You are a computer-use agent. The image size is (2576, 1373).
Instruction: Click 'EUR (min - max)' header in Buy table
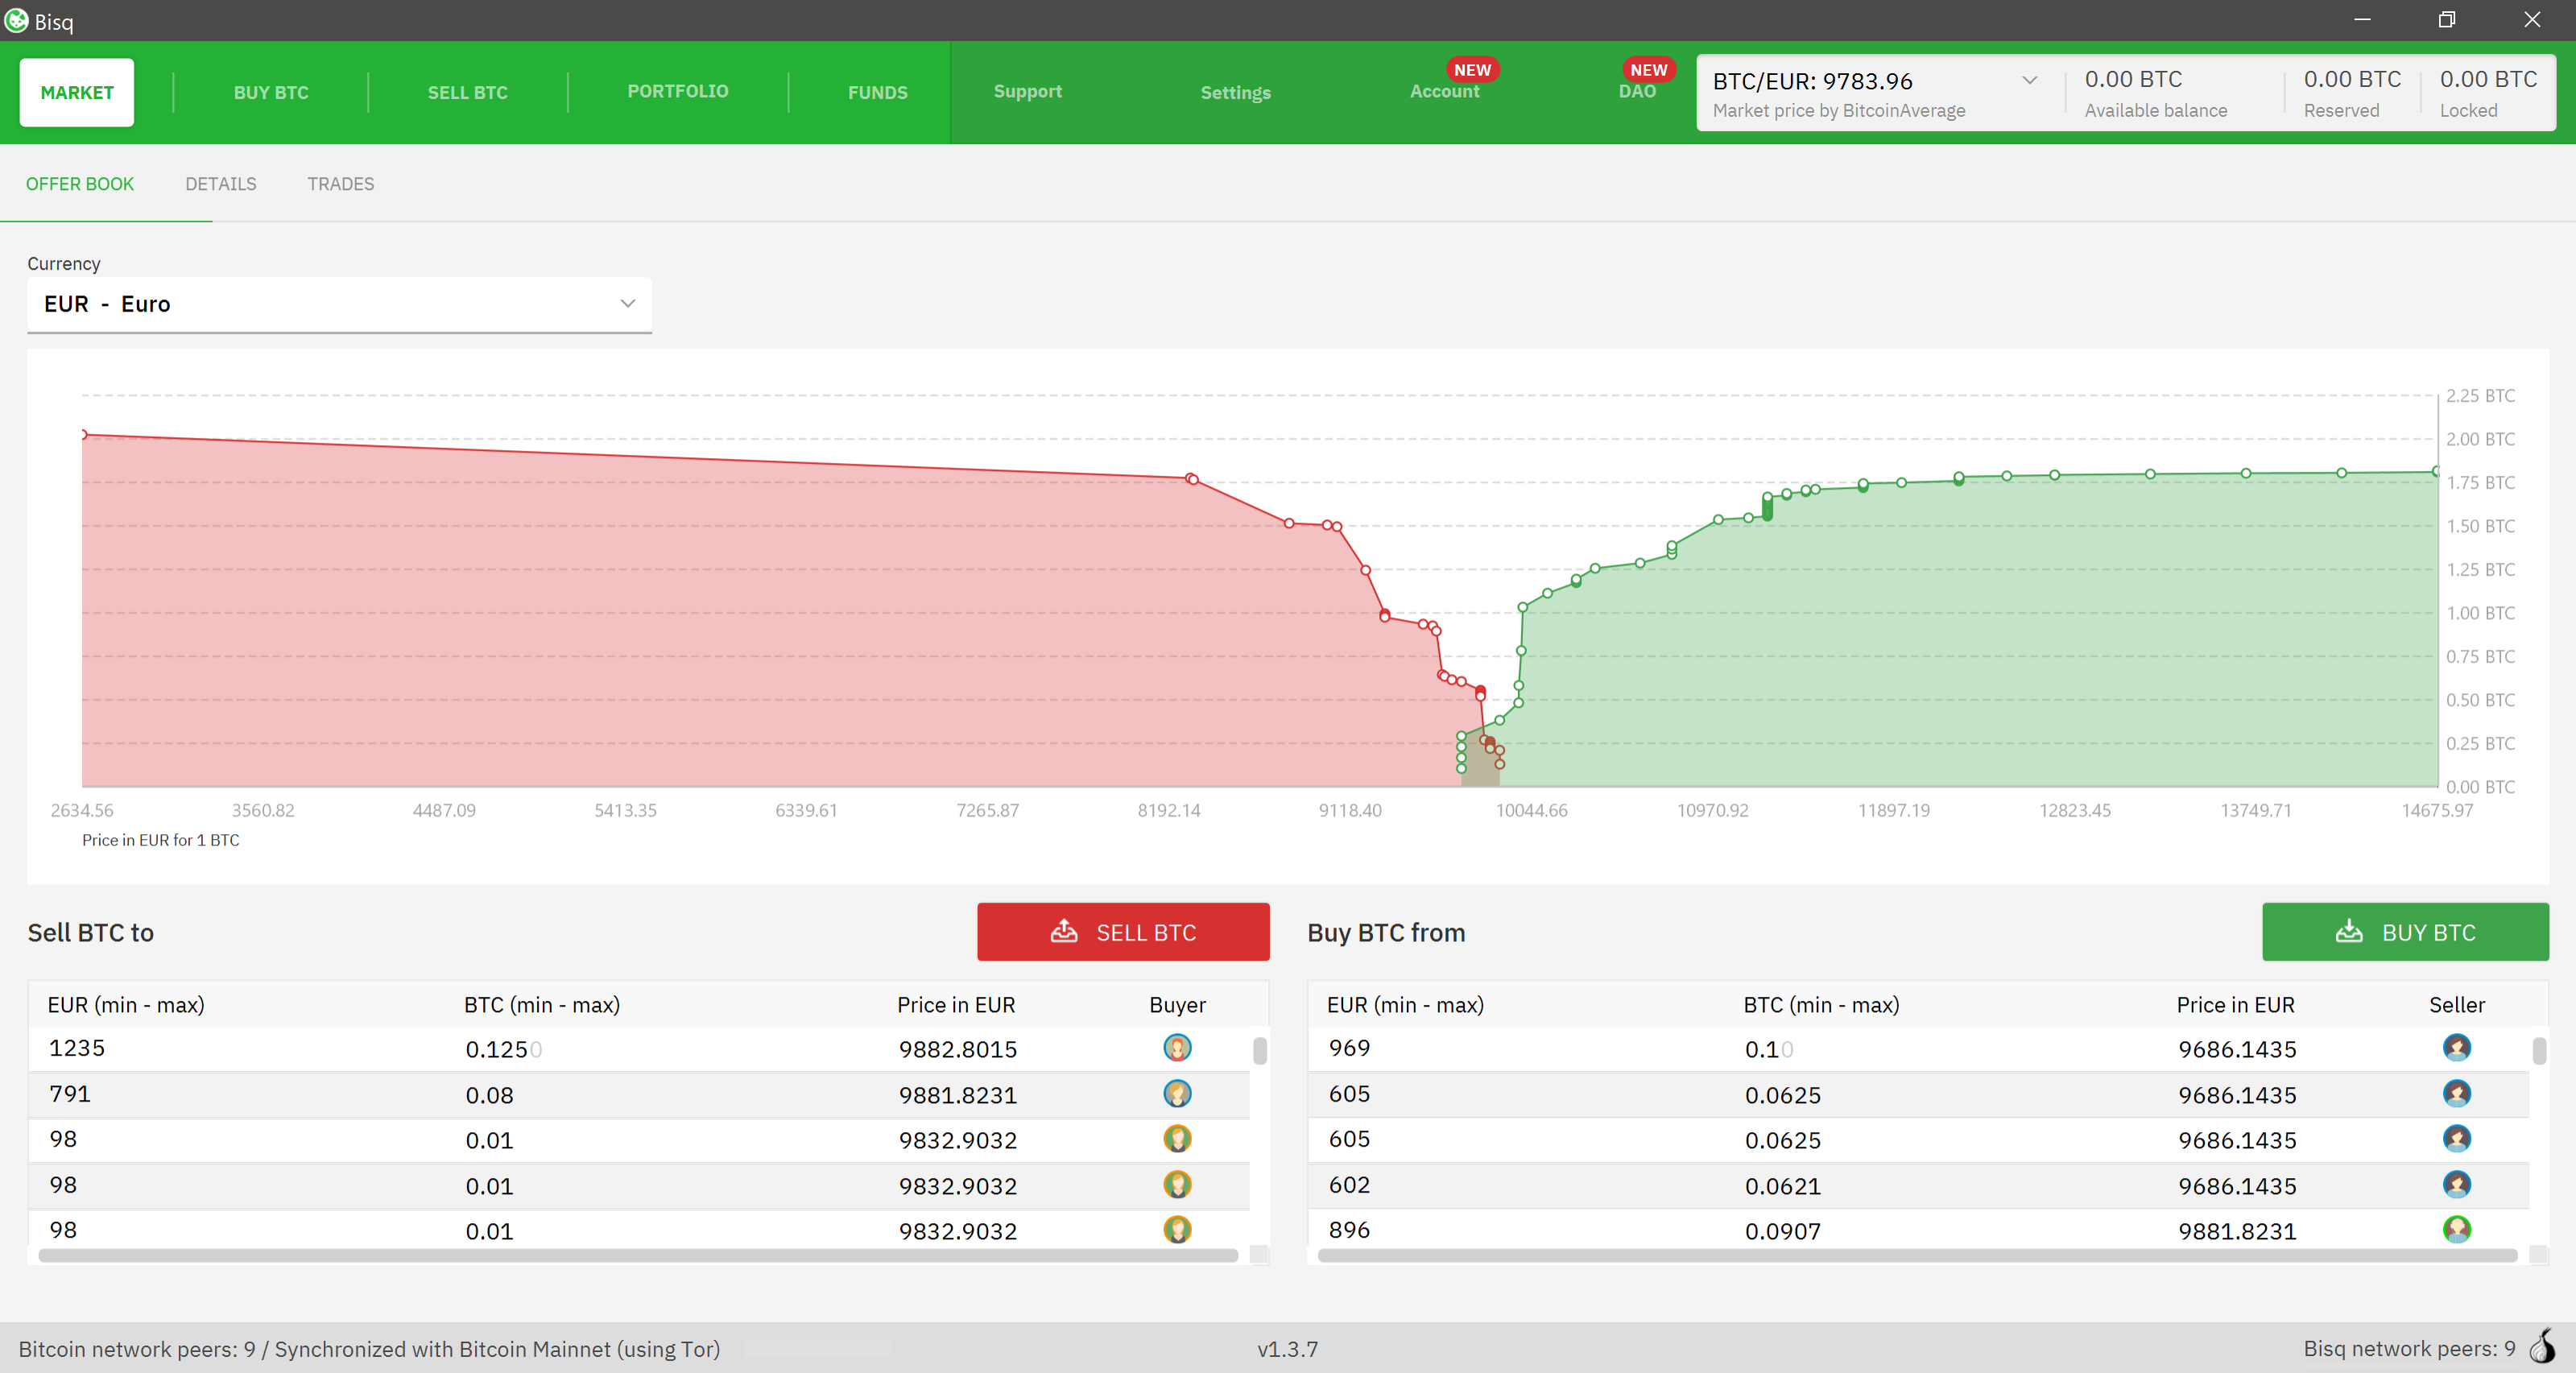coord(1405,1005)
